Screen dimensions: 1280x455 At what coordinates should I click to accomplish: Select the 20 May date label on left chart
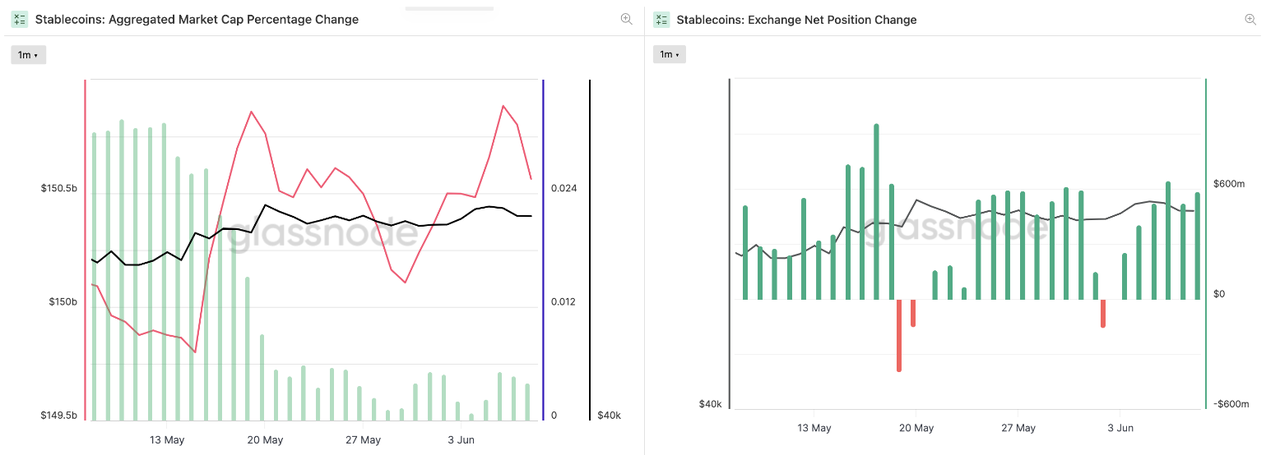tap(265, 440)
